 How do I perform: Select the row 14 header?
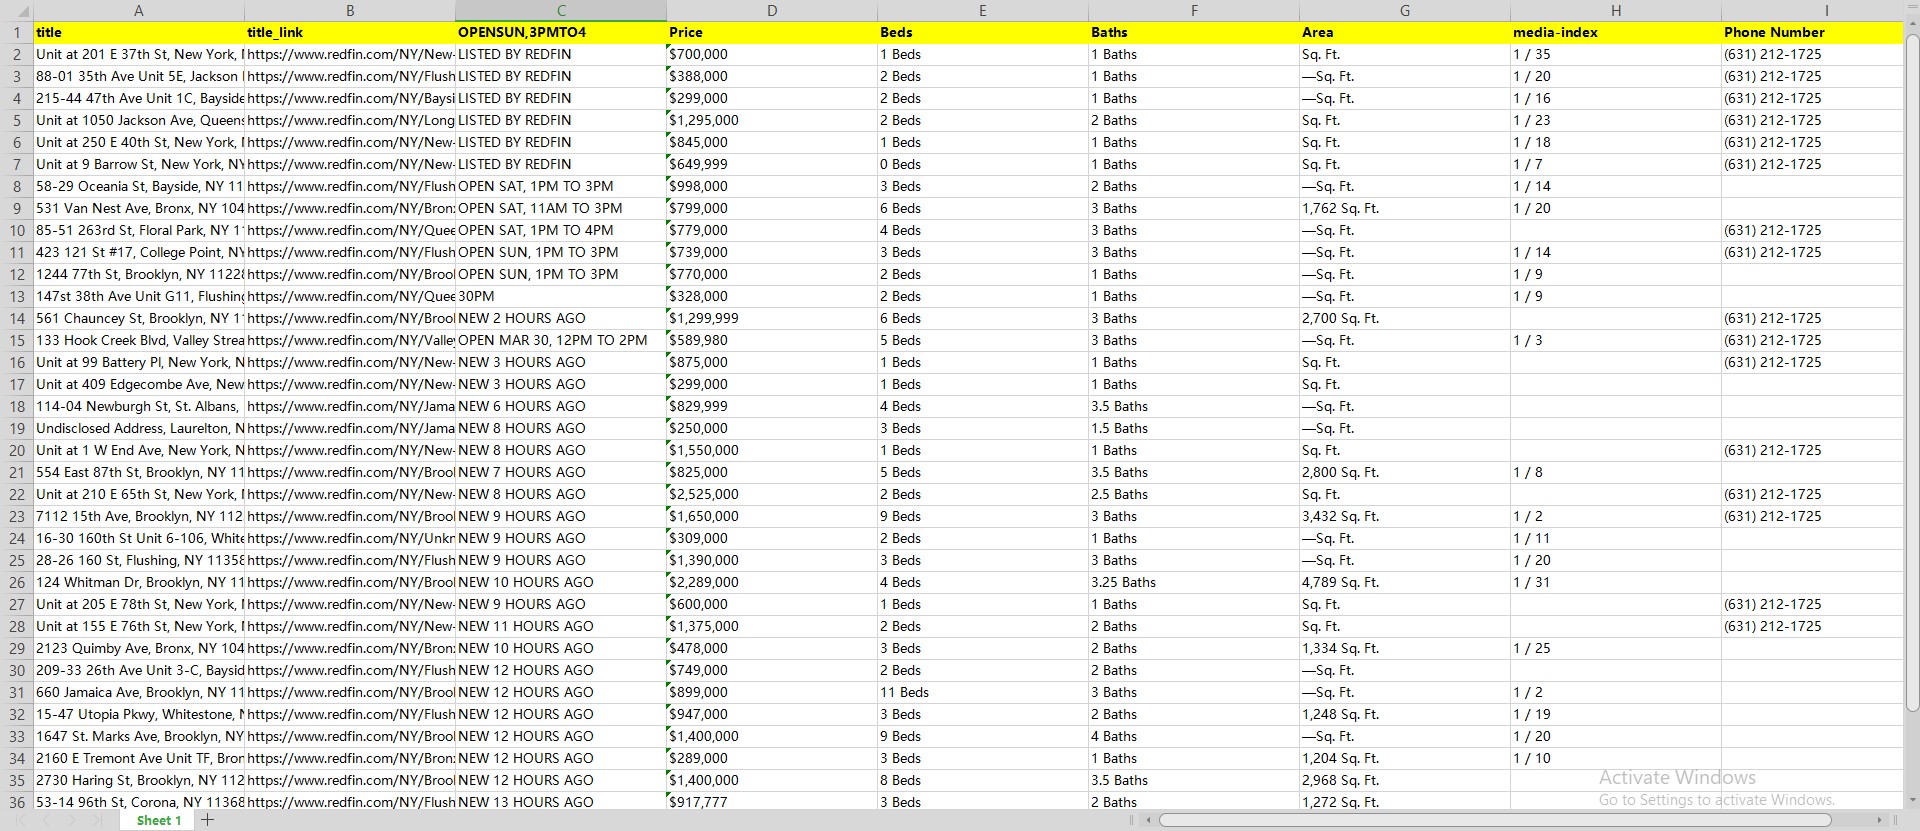pos(17,318)
